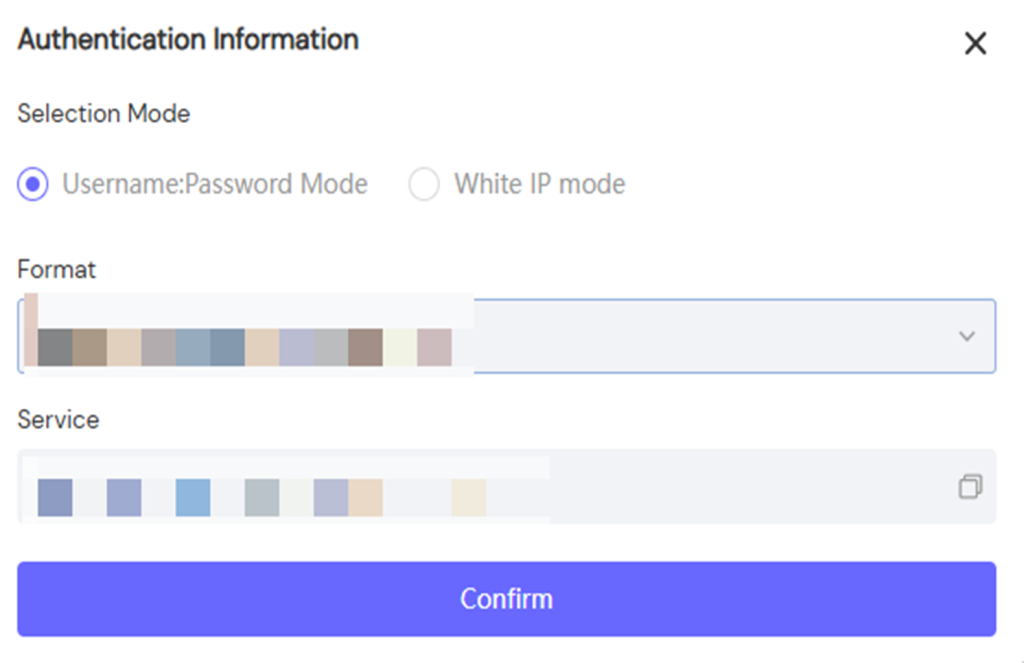
Task: Select the Username:Password Mode radio button
Action: tap(33, 184)
